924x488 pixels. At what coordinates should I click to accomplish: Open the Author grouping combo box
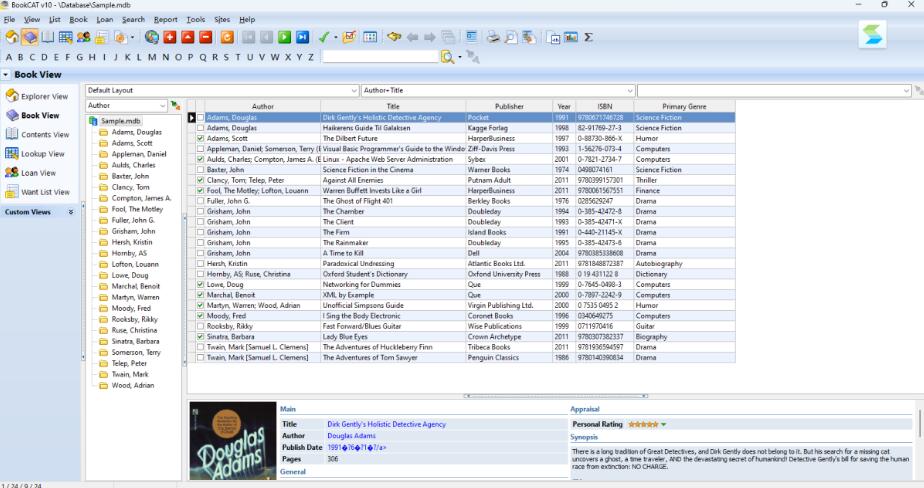(127, 105)
